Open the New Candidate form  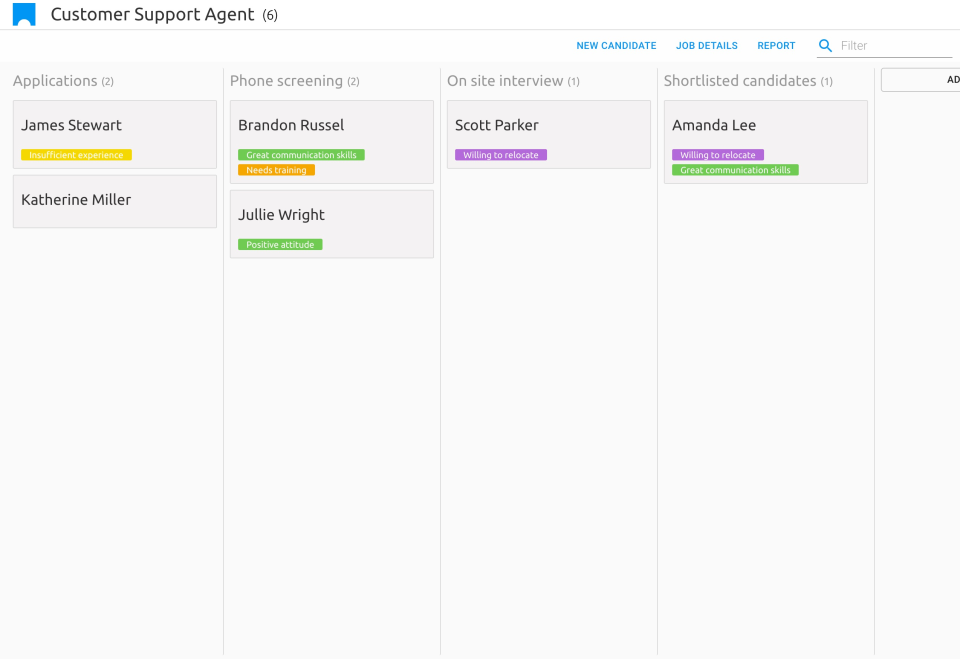click(616, 46)
